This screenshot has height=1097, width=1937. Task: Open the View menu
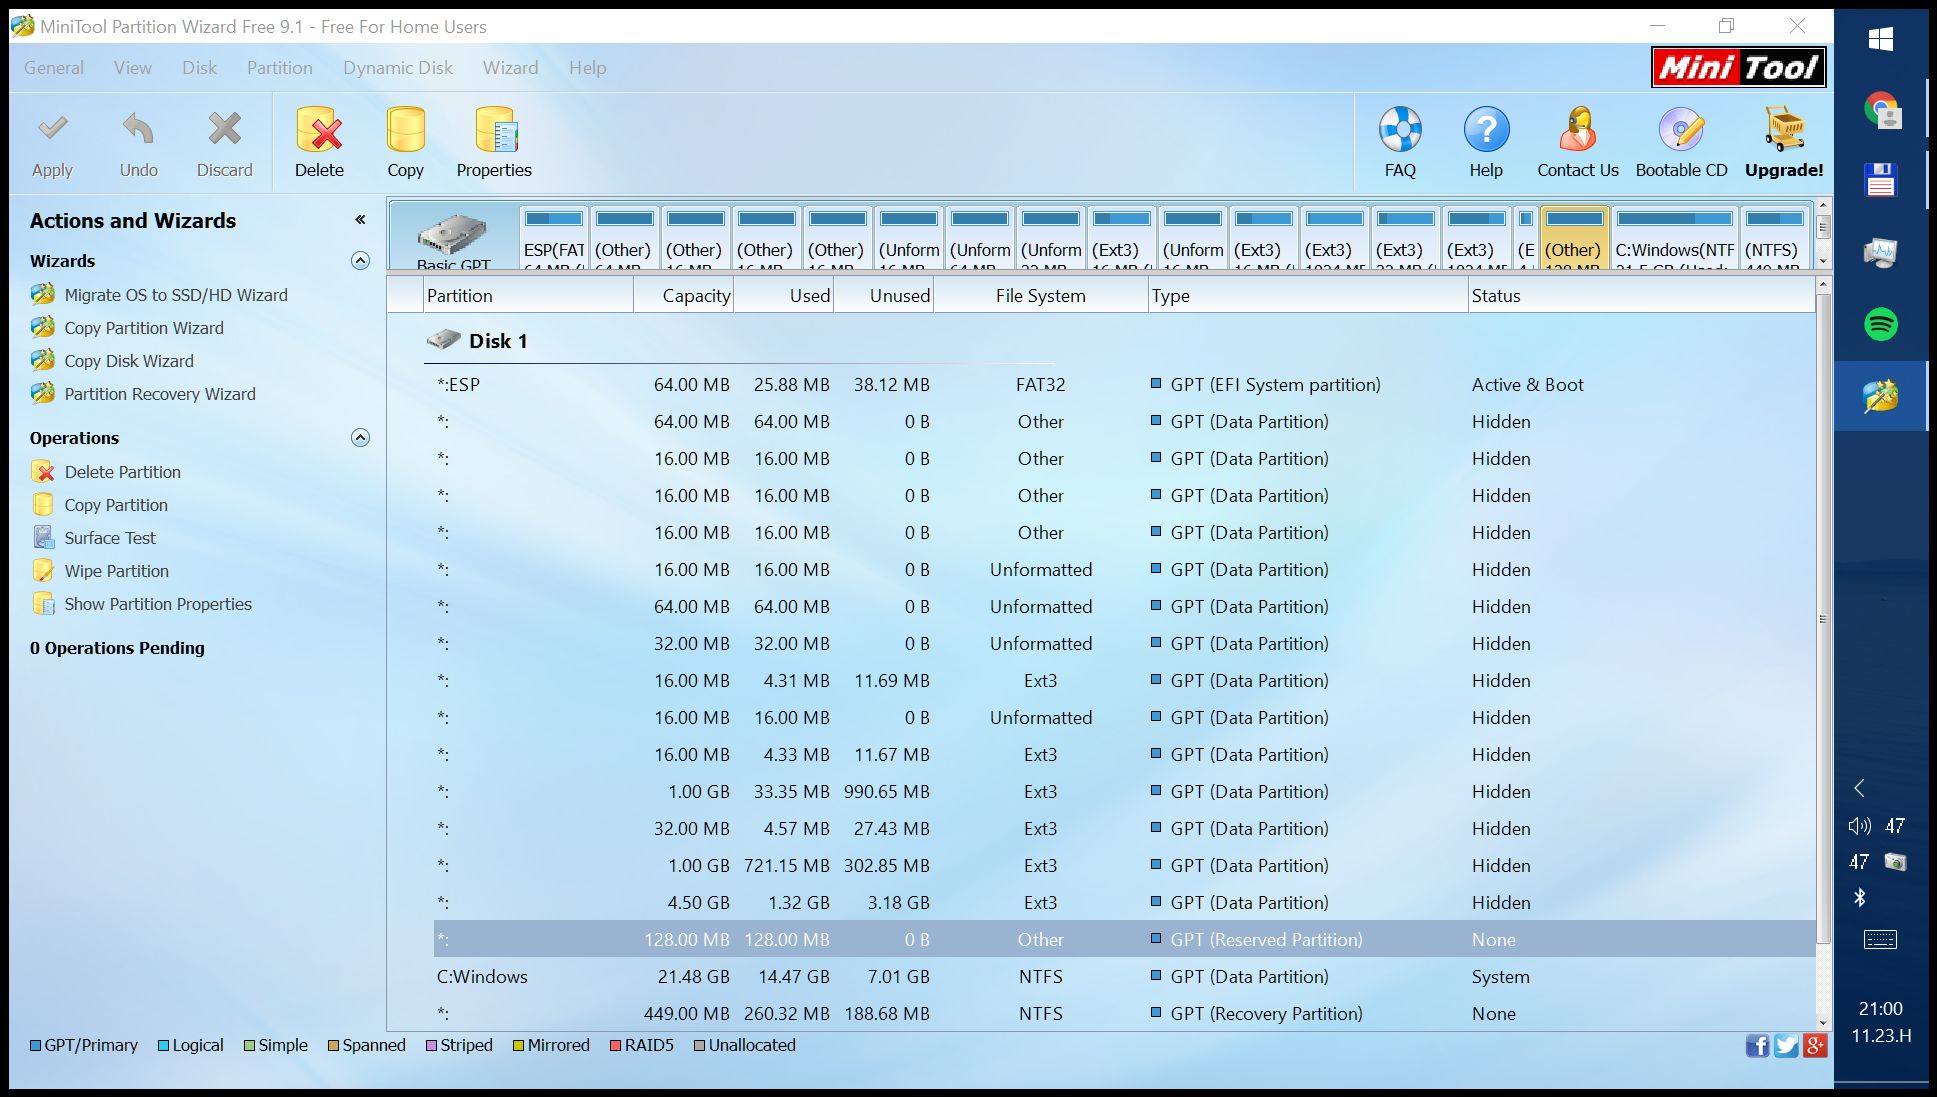[x=133, y=68]
